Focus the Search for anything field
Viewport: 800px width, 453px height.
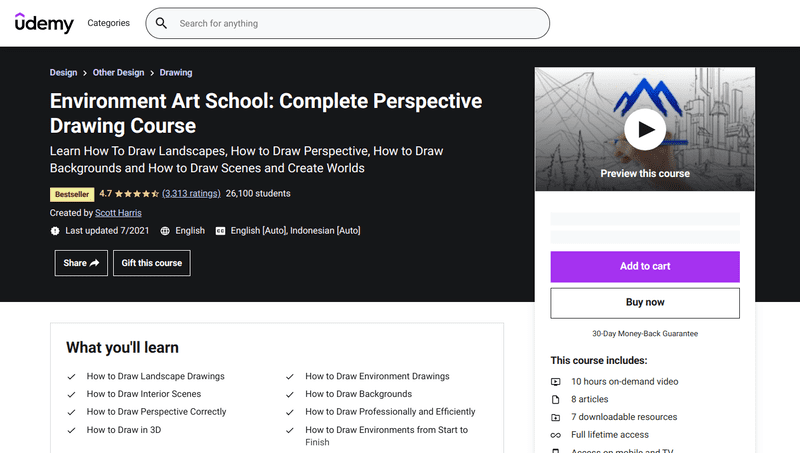tap(347, 23)
